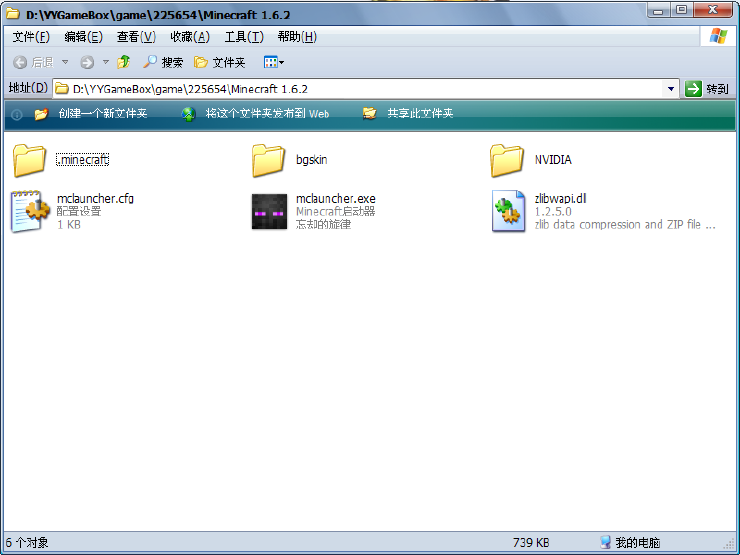Open the 工具(T) menu
The width and height of the screenshot is (740, 555).
(x=244, y=37)
